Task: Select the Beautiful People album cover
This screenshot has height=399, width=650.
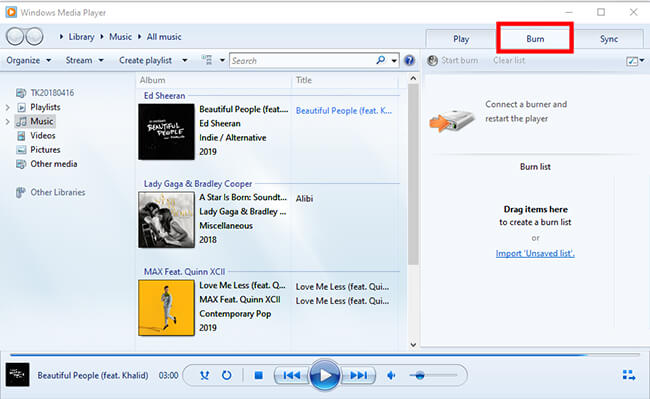Action: [x=166, y=132]
